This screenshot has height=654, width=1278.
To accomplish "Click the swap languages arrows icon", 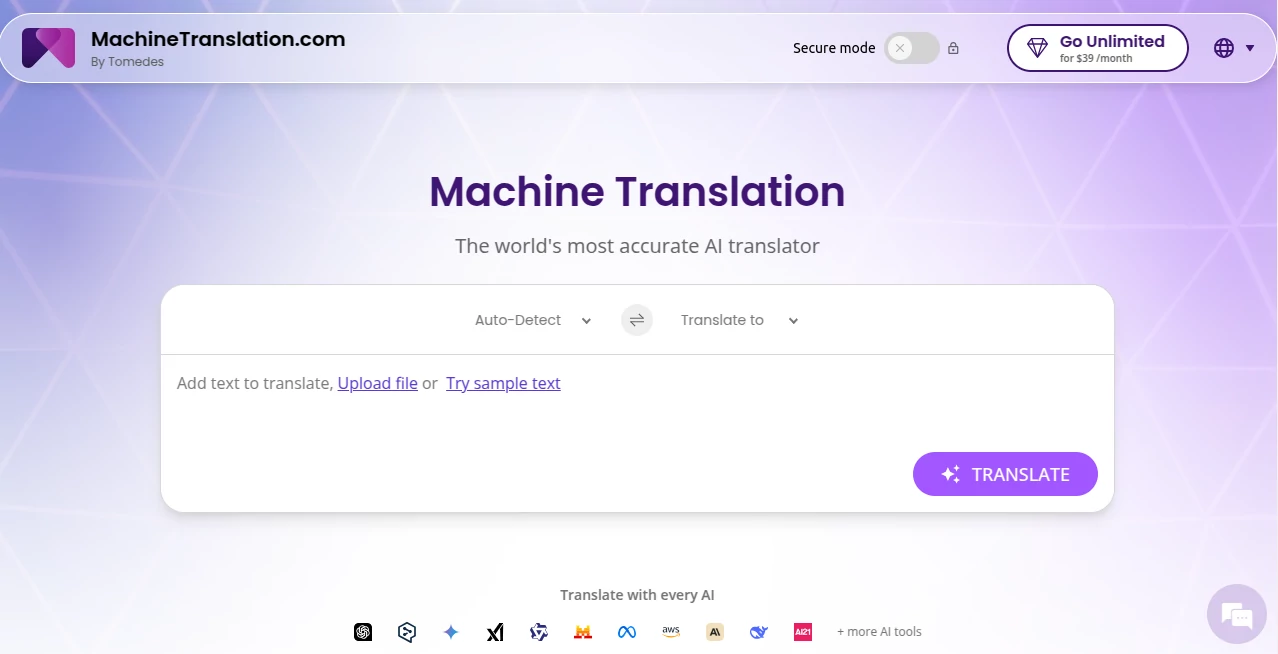I will 636,320.
